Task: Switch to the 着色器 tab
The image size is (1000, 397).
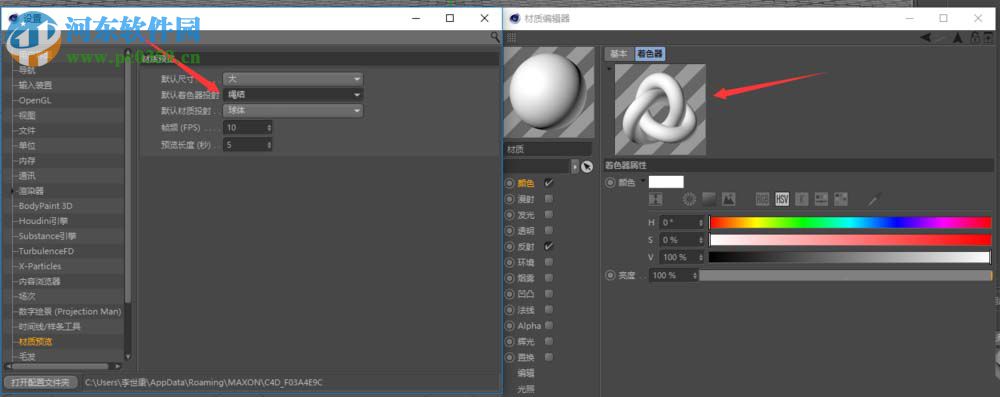Action: (x=650, y=54)
